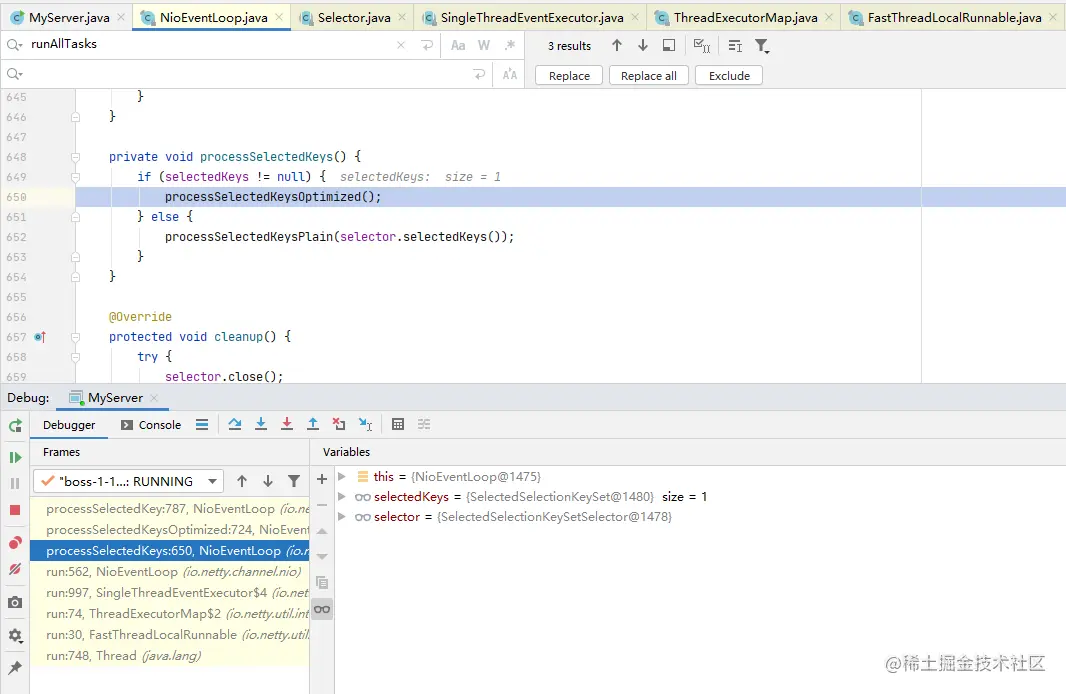Click Force Step Into red arrow
The height and width of the screenshot is (694, 1066).
(287, 424)
